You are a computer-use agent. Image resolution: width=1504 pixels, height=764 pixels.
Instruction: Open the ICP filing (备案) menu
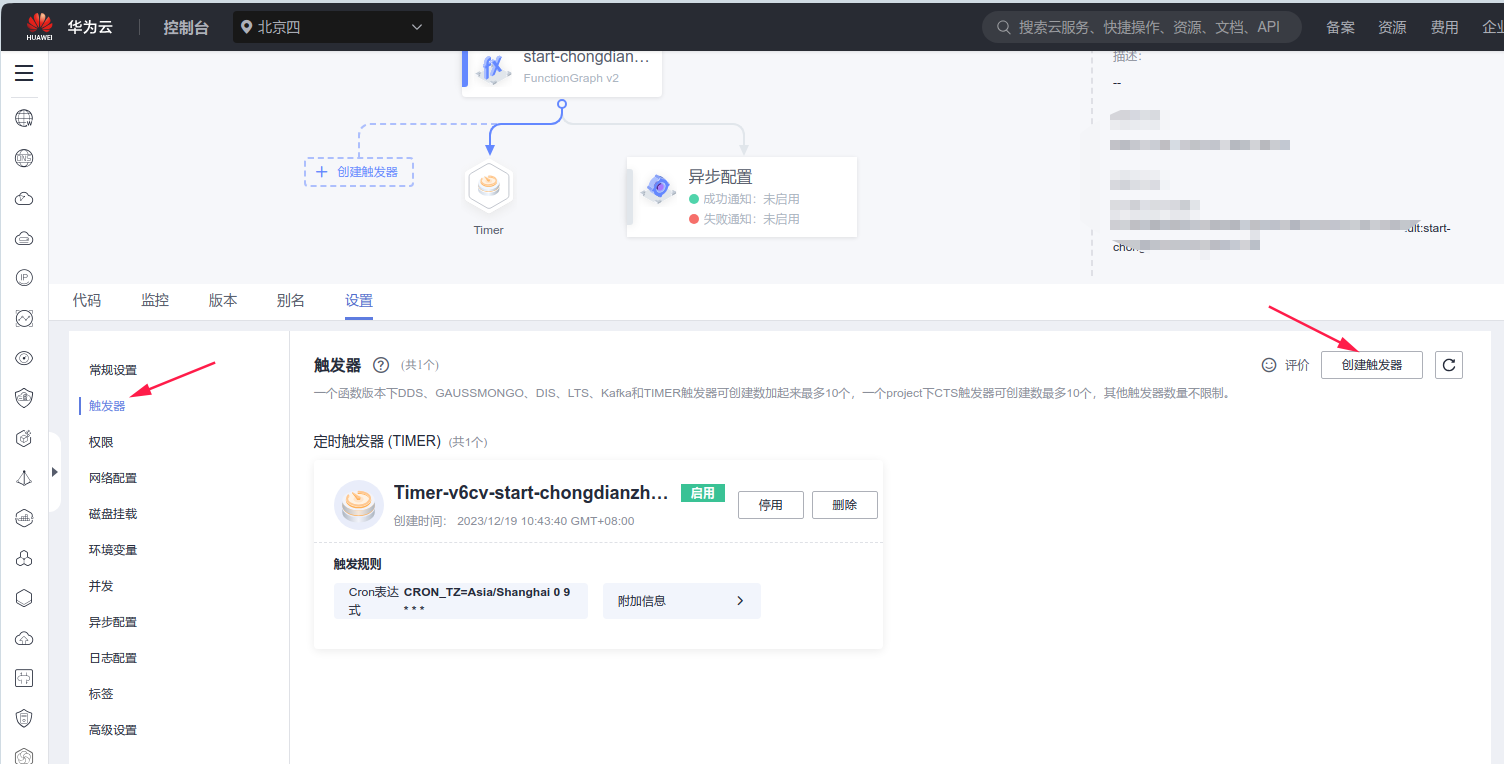point(1341,27)
